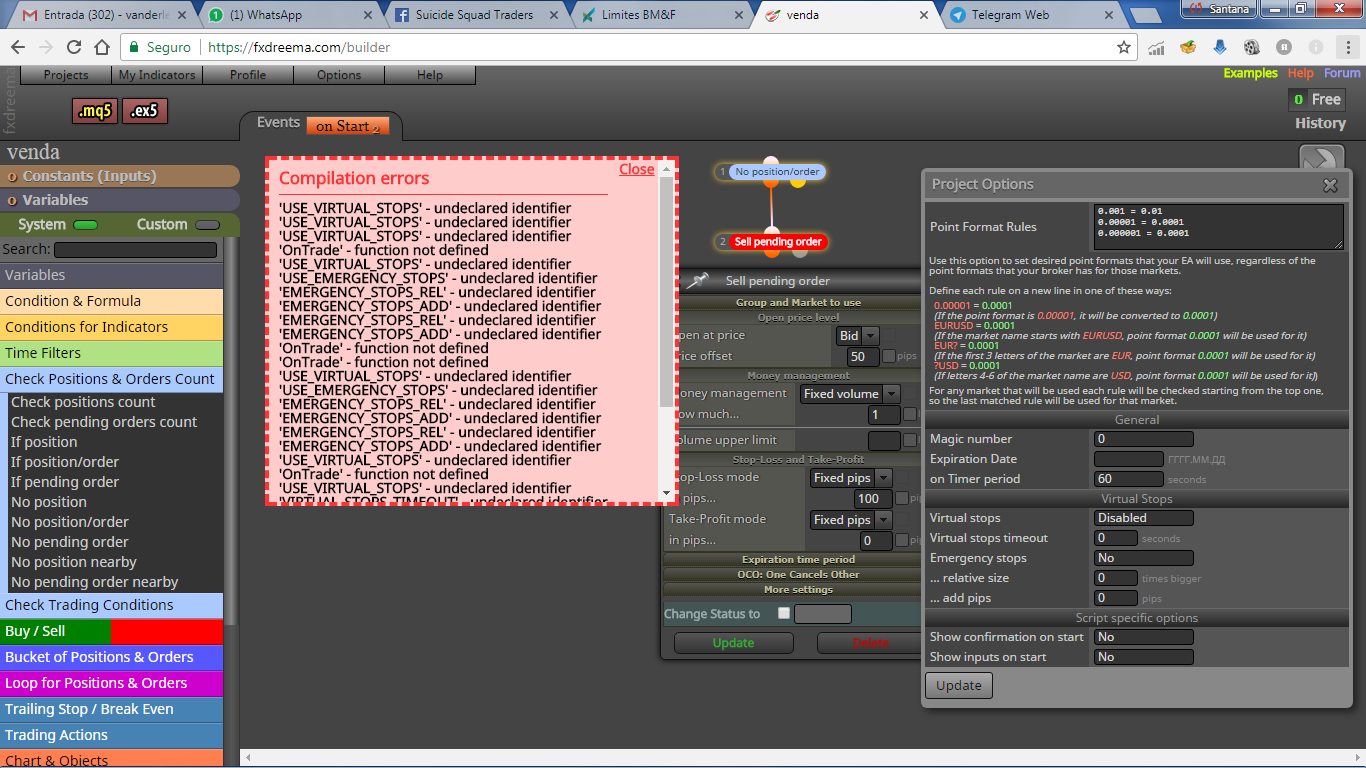
Task: Open the Profile menu
Action: (248, 75)
